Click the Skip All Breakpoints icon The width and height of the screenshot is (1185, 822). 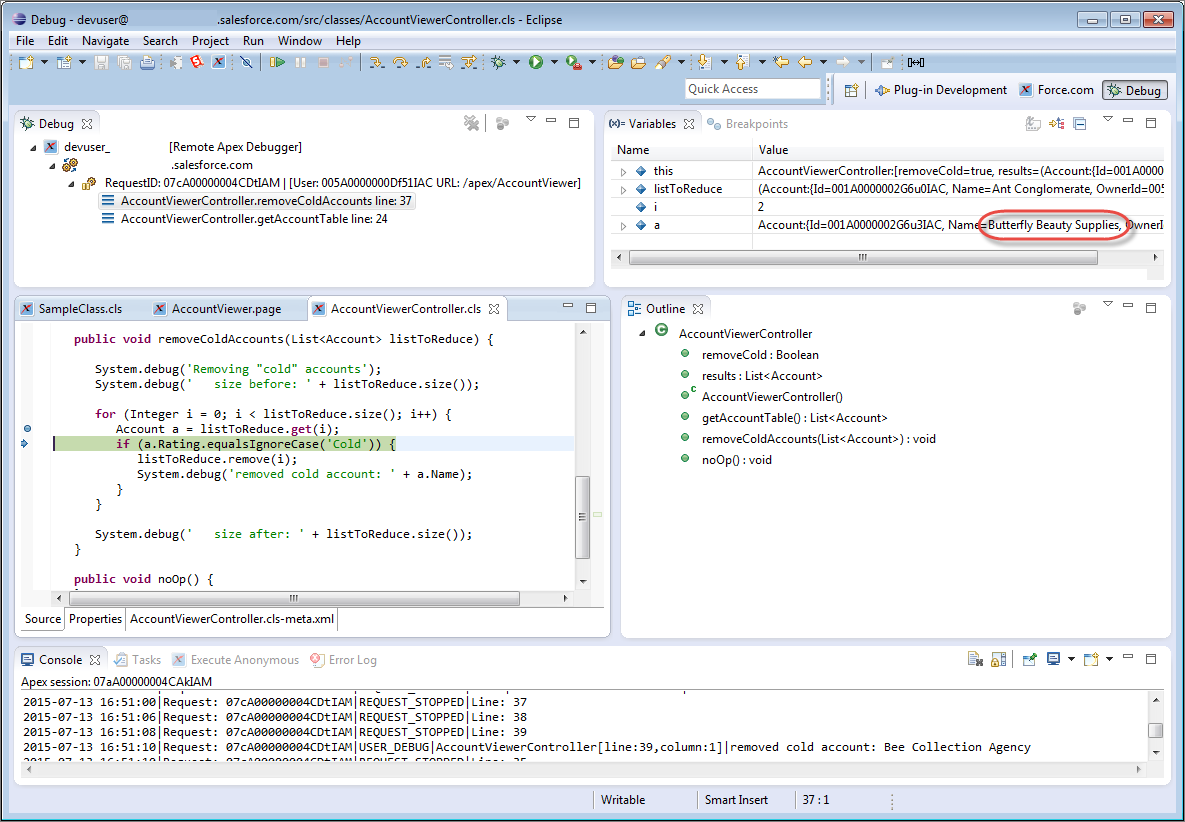click(x=246, y=63)
